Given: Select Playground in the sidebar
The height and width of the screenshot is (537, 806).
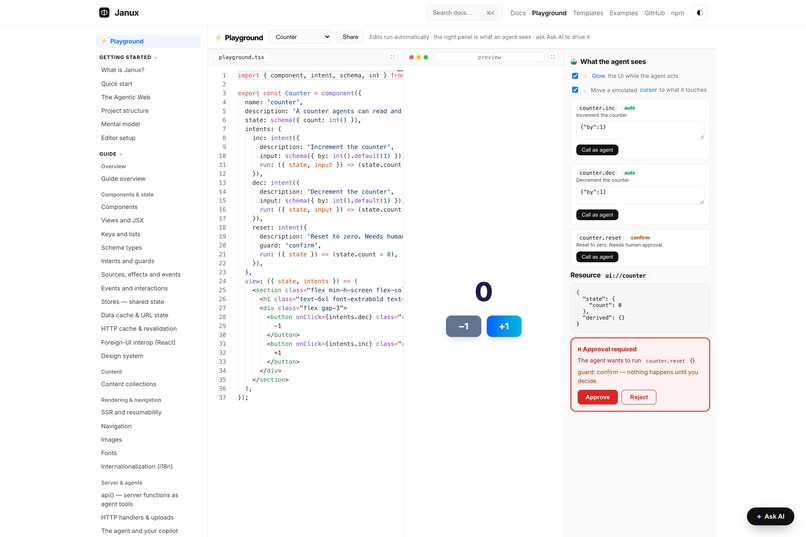Looking at the screenshot, I should tap(148, 41).
